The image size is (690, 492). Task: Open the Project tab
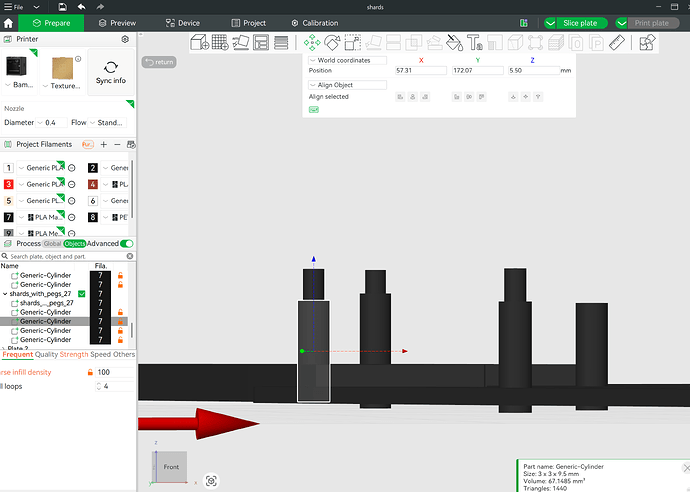(x=249, y=23)
